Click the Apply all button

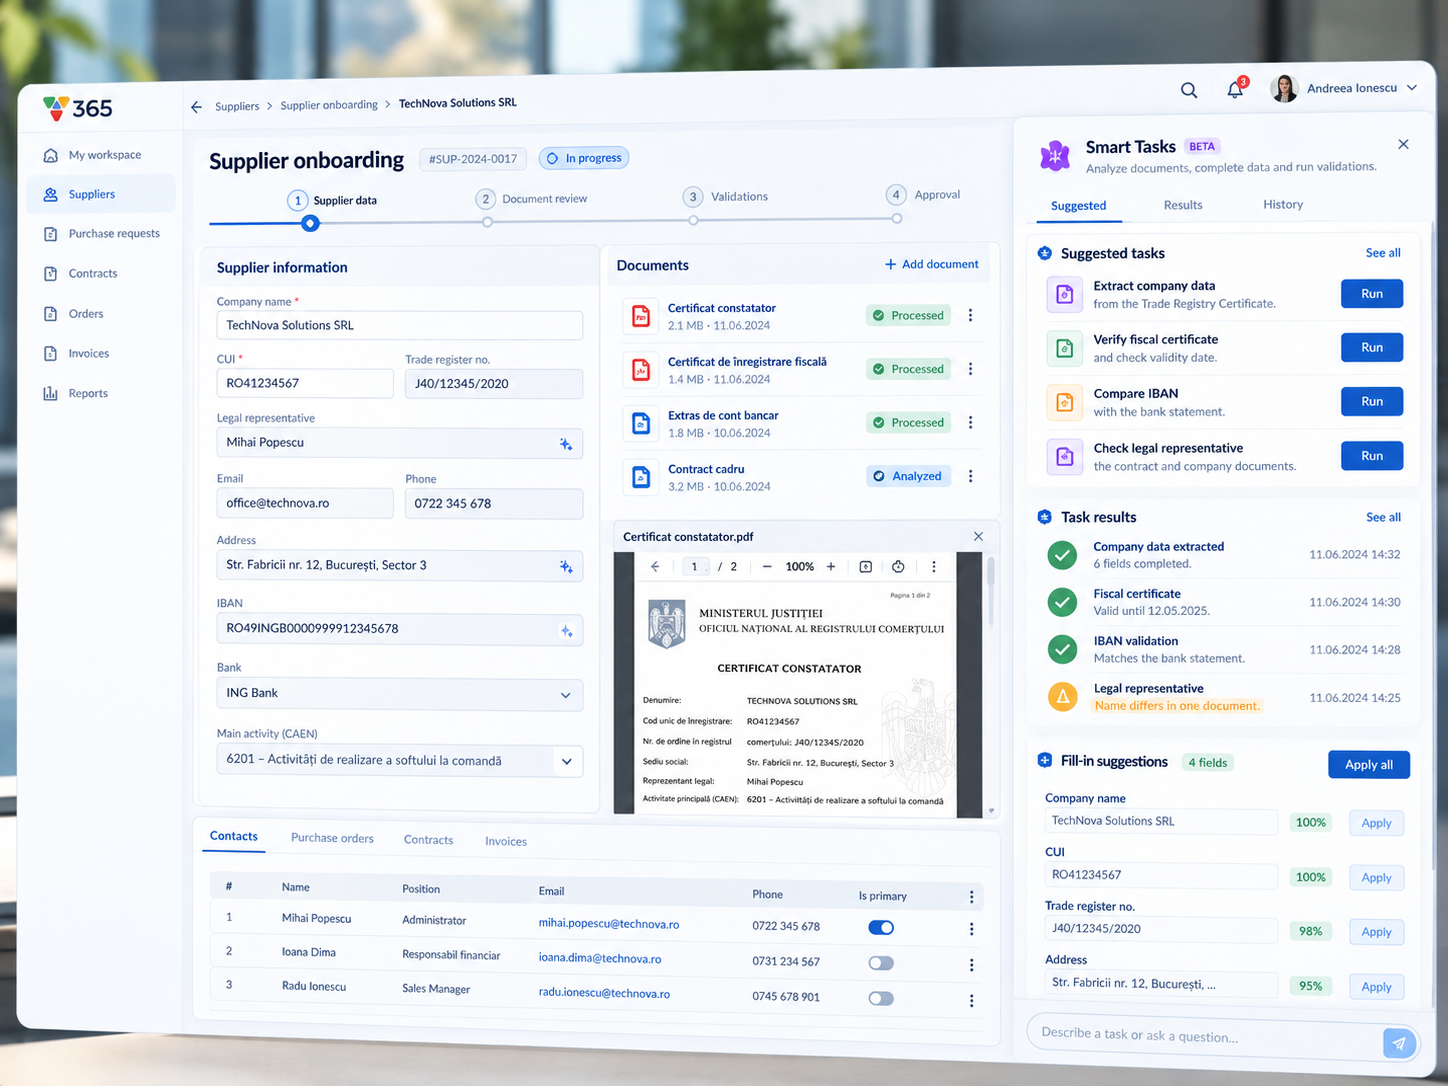click(x=1369, y=765)
